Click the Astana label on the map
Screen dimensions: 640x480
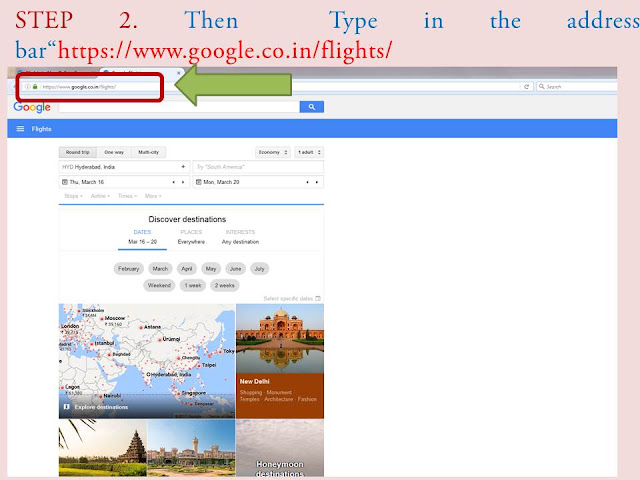(152, 327)
